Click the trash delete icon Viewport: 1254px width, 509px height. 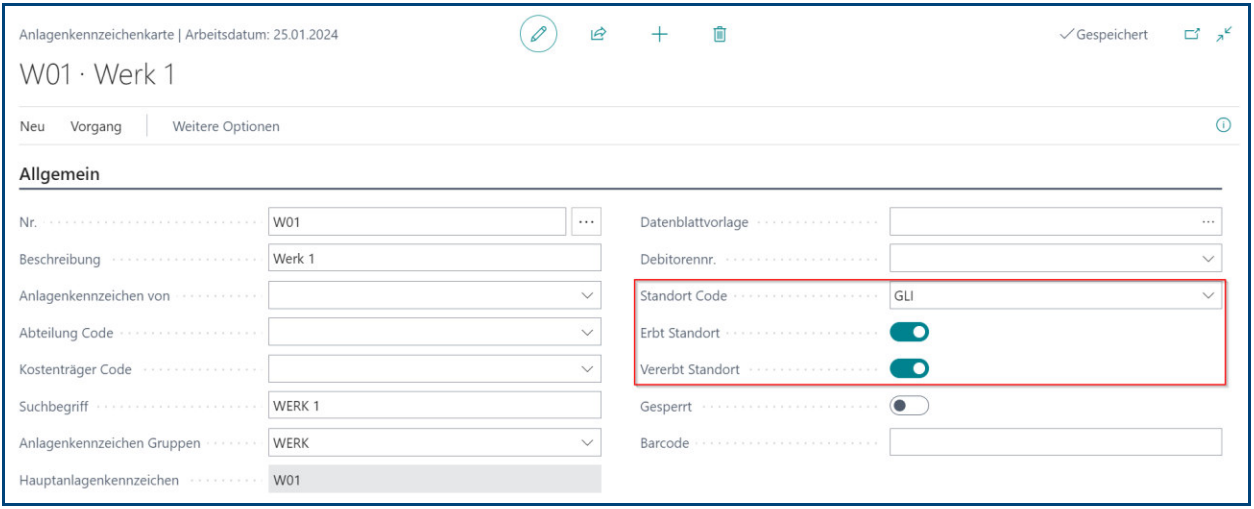pyautogui.click(x=719, y=35)
